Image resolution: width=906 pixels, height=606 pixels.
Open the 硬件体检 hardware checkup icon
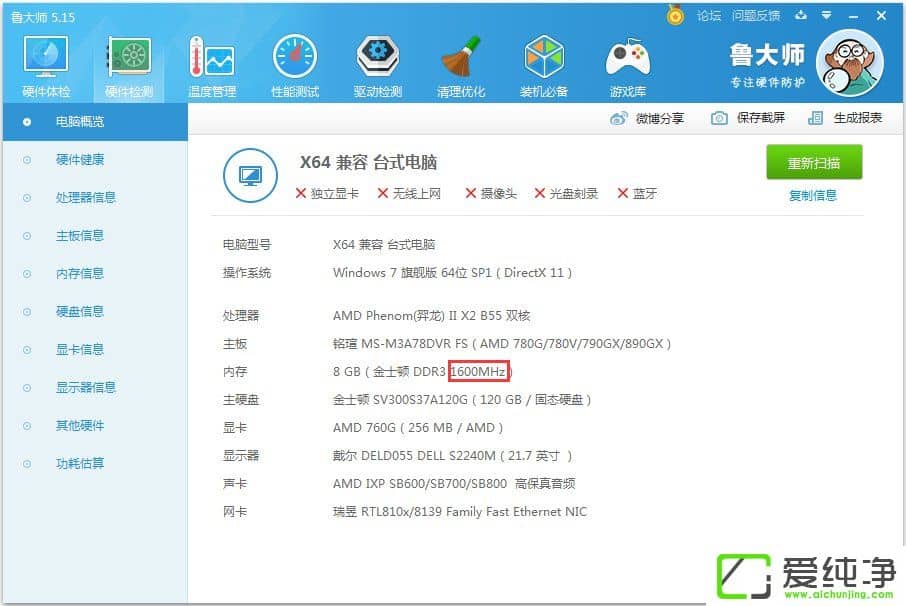pos(46,64)
